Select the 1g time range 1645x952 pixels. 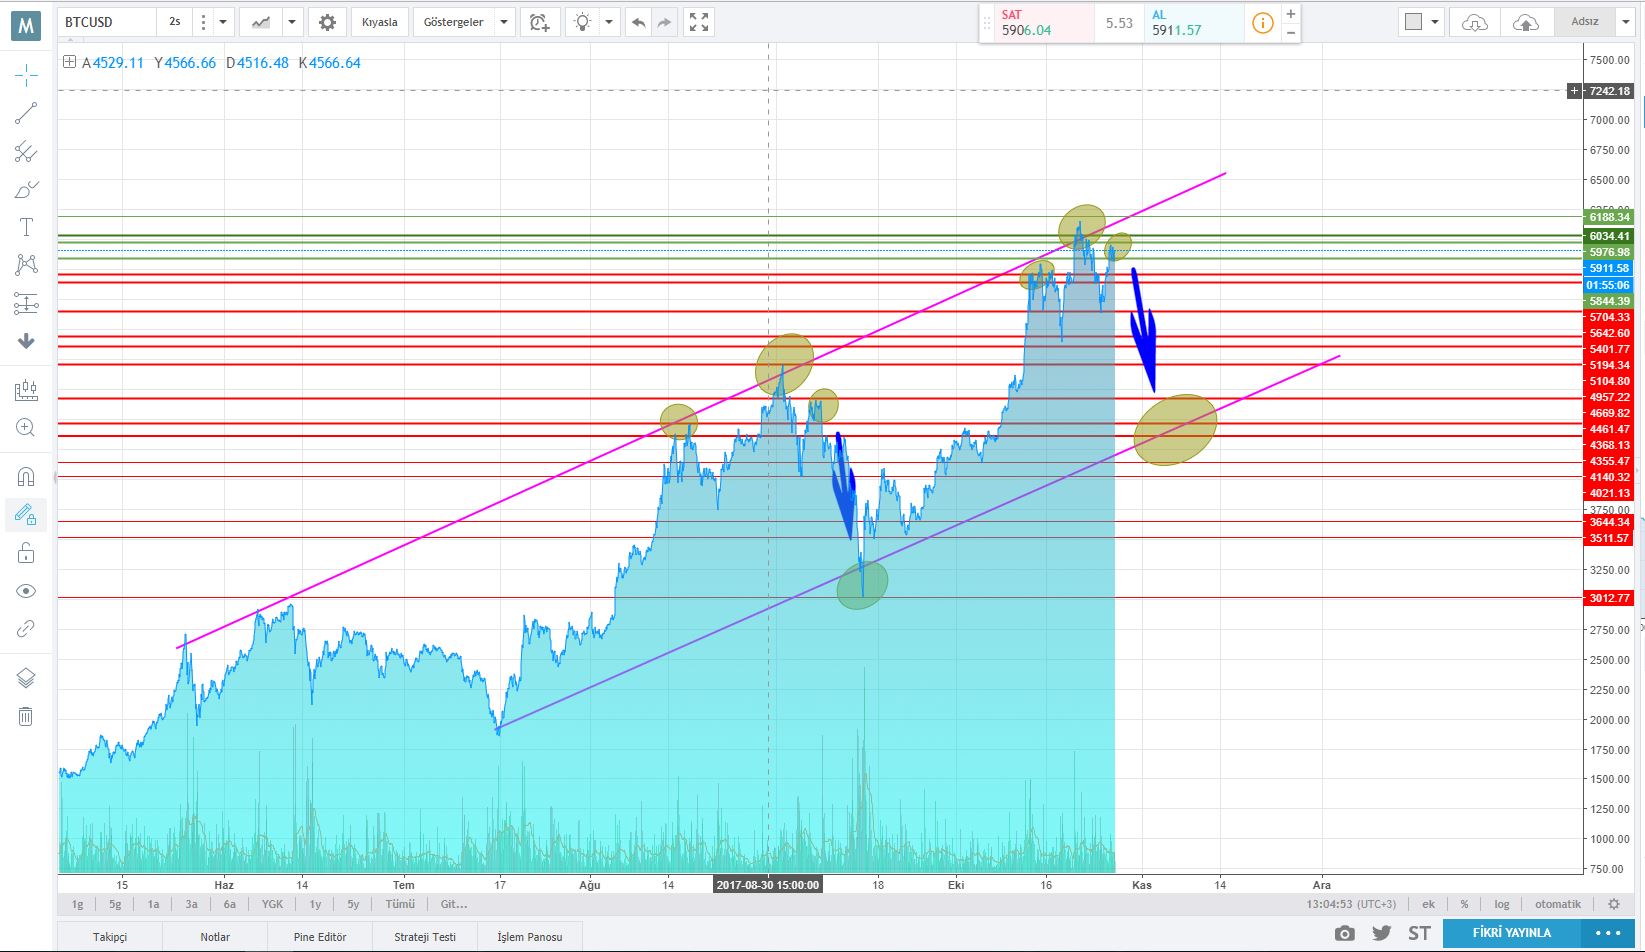77,904
